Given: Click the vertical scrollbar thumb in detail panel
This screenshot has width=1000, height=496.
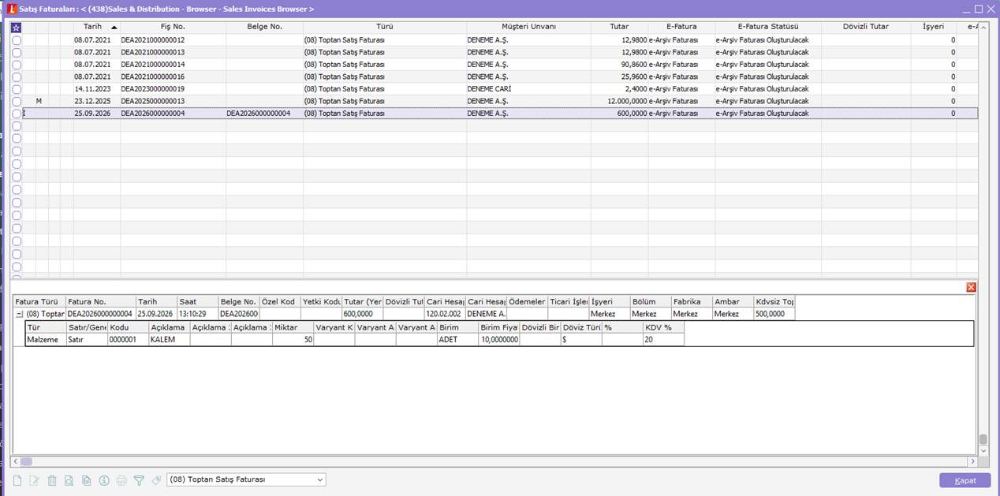Looking at the screenshot, I should click(x=983, y=439).
